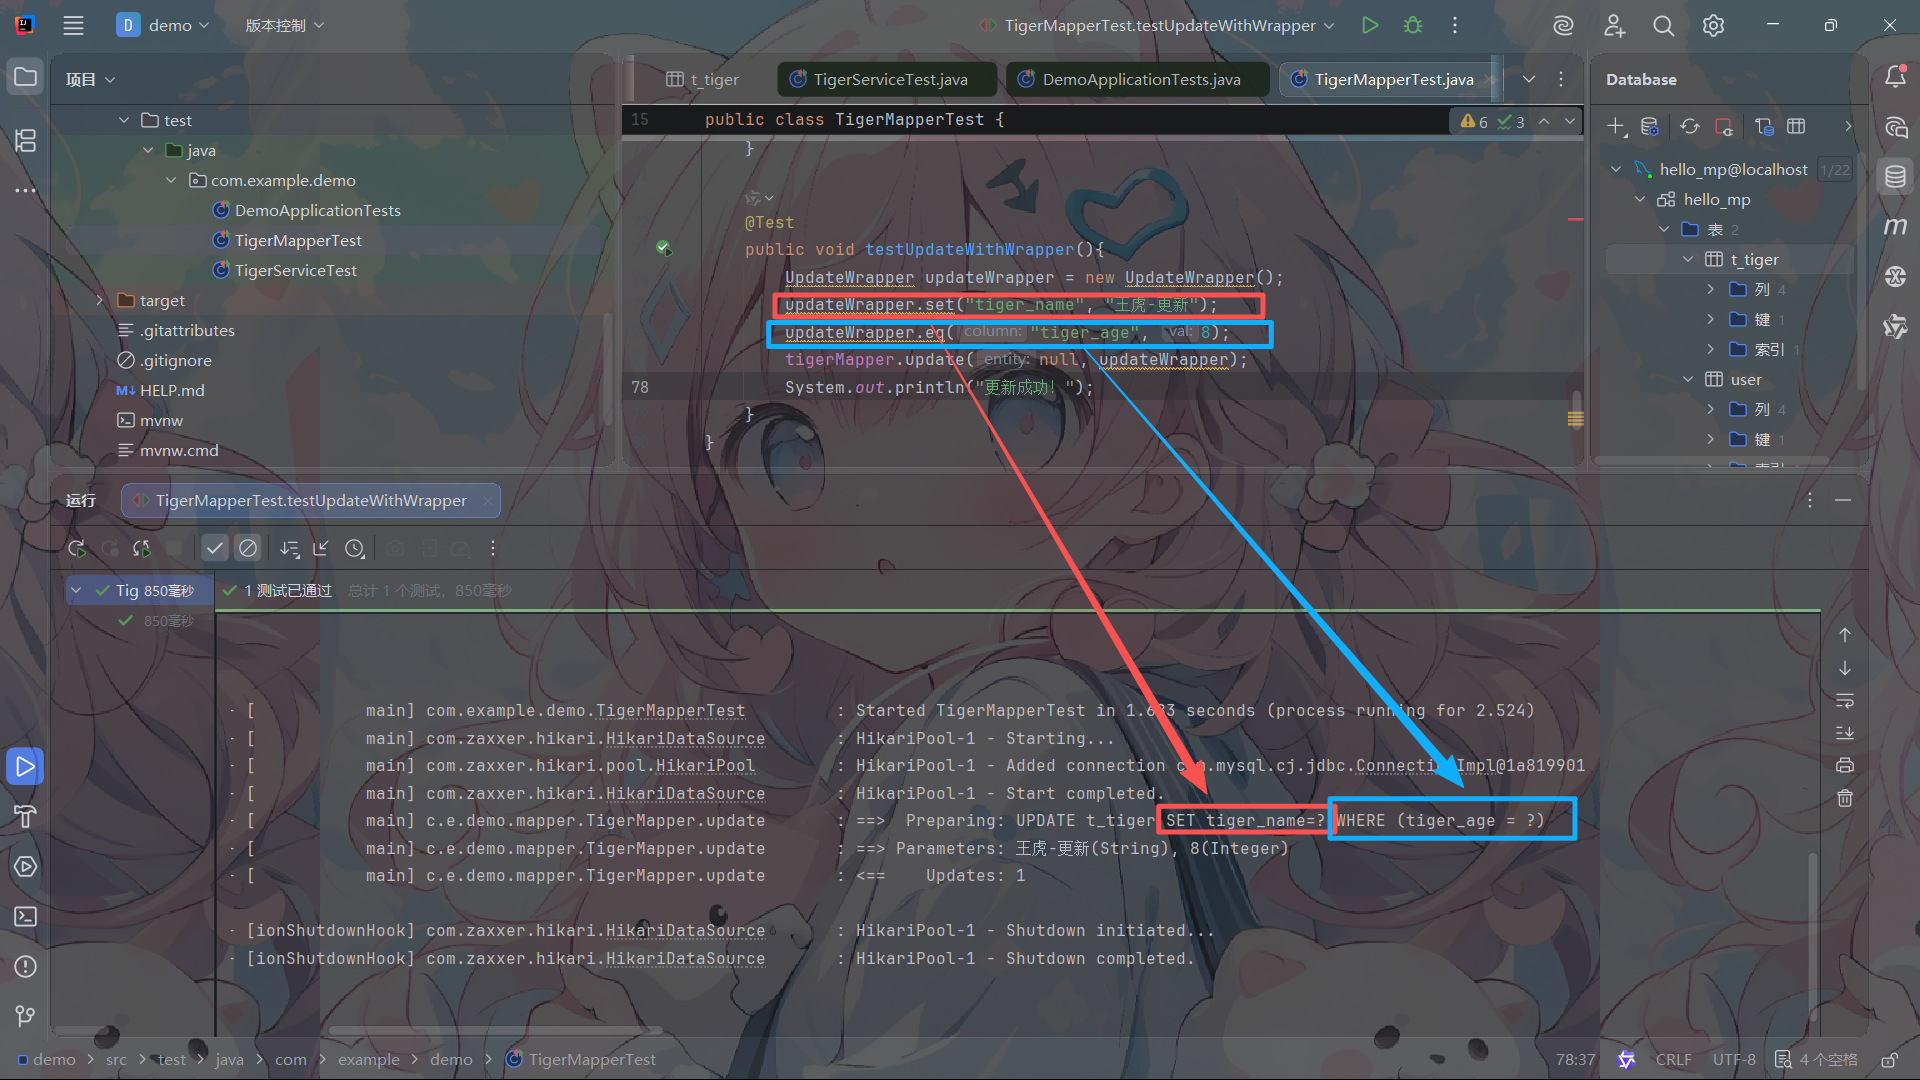
Task: Open 版本控制 version control menu
Action: point(285,25)
